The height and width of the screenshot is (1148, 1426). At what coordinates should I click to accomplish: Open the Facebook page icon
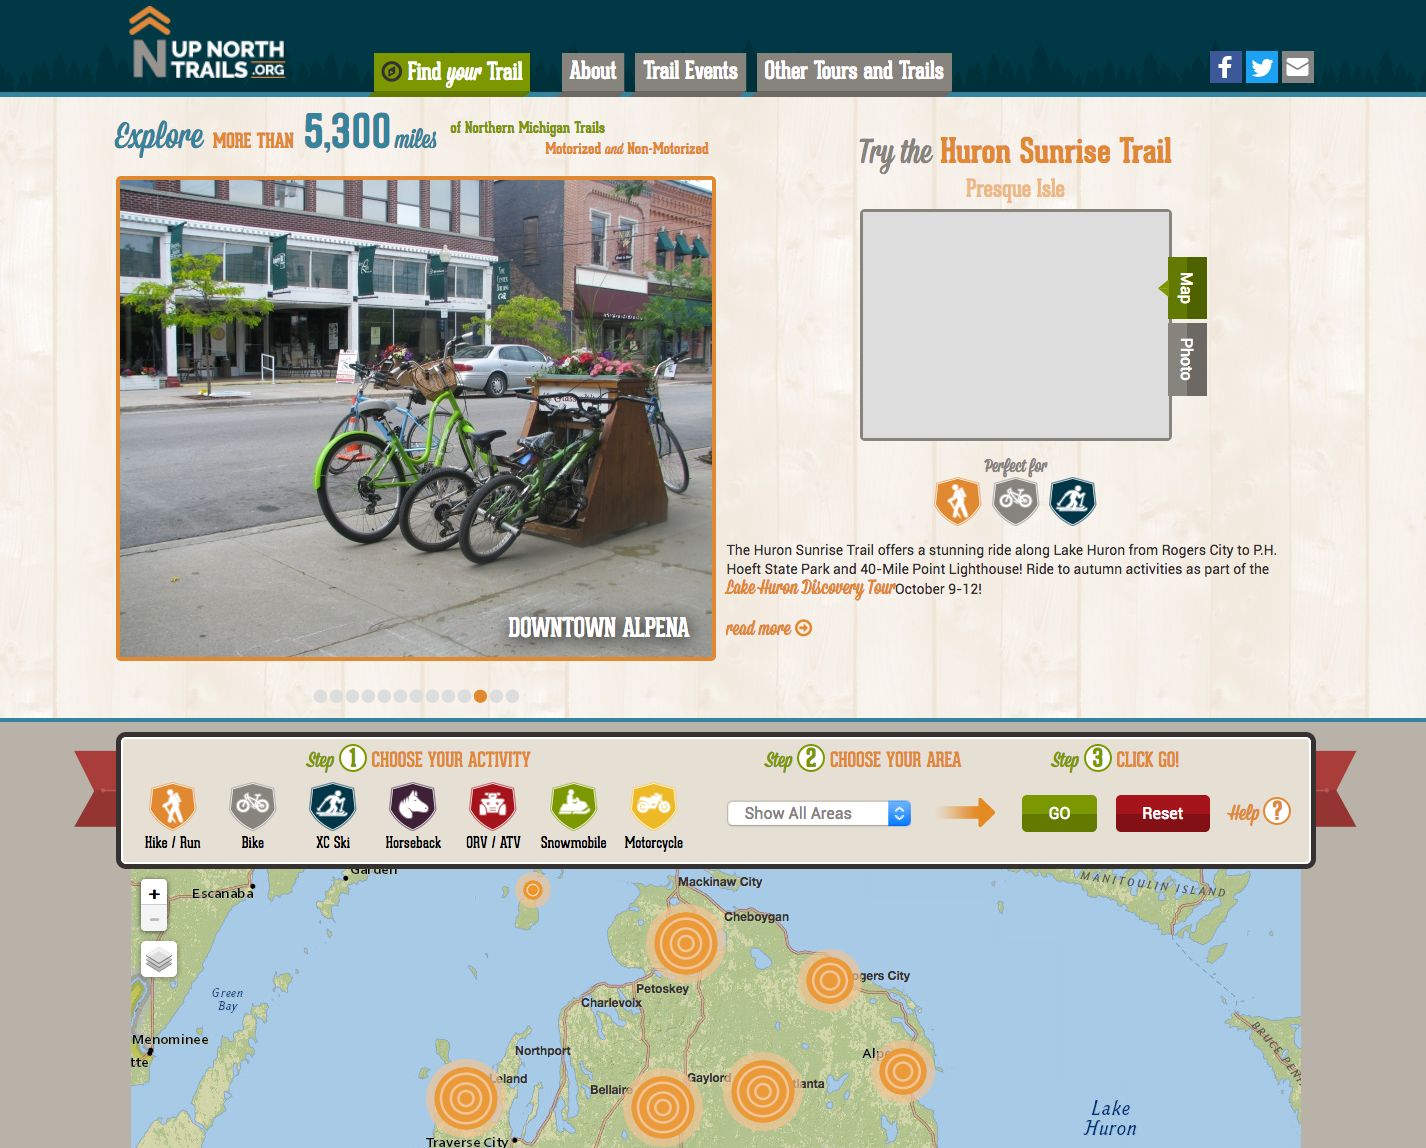pyautogui.click(x=1226, y=67)
